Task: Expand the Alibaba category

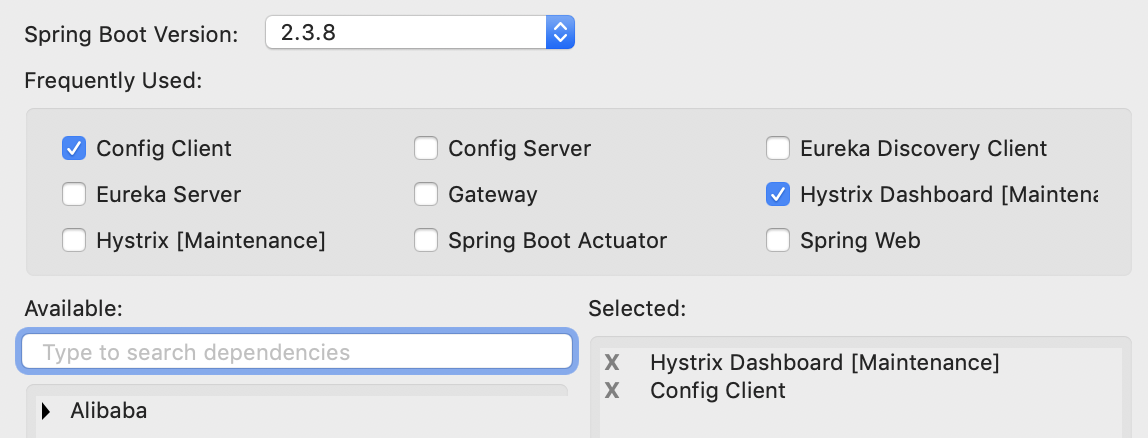Action: [x=47, y=411]
